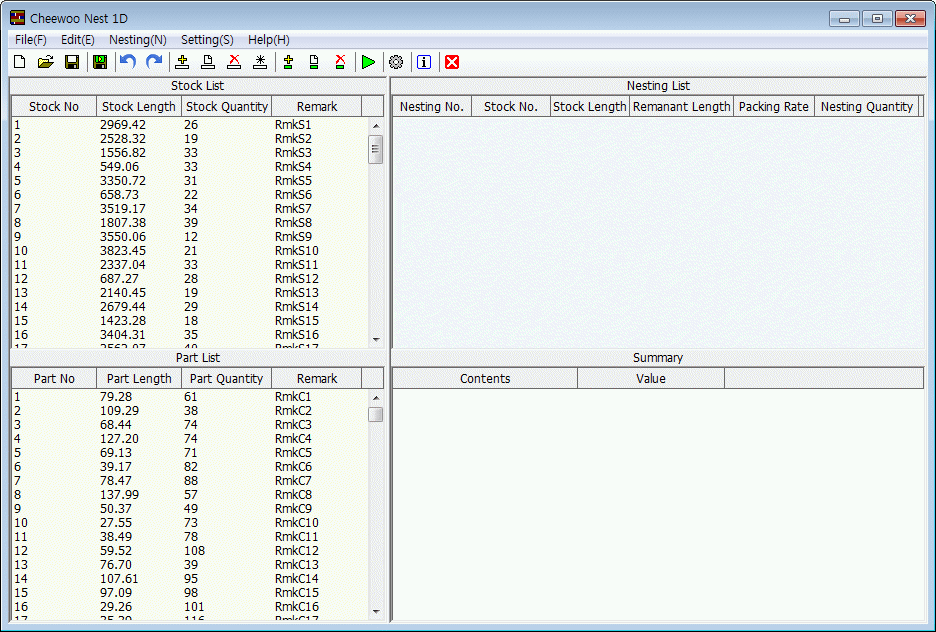Viewport: 936px width, 632px height.
Task: Click the Part Quantity column header
Action: click(x=227, y=379)
